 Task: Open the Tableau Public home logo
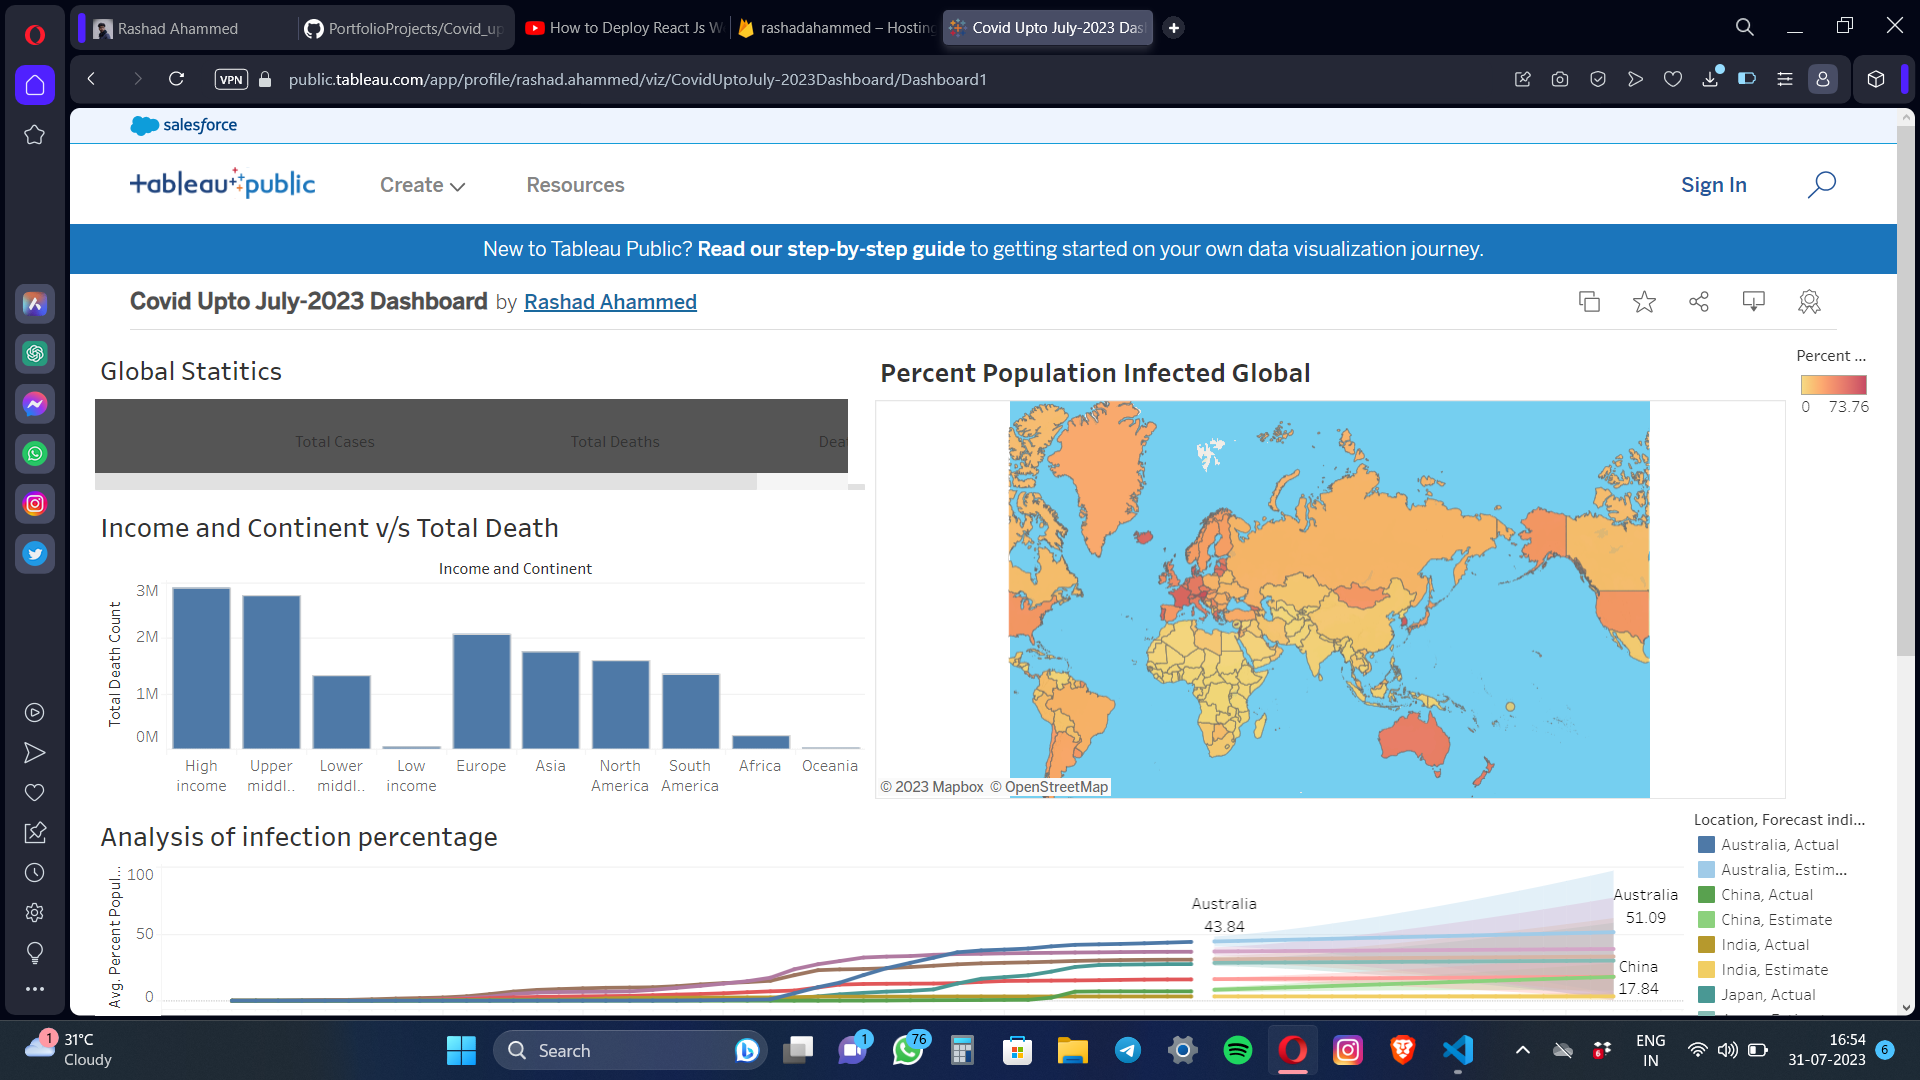tap(222, 183)
